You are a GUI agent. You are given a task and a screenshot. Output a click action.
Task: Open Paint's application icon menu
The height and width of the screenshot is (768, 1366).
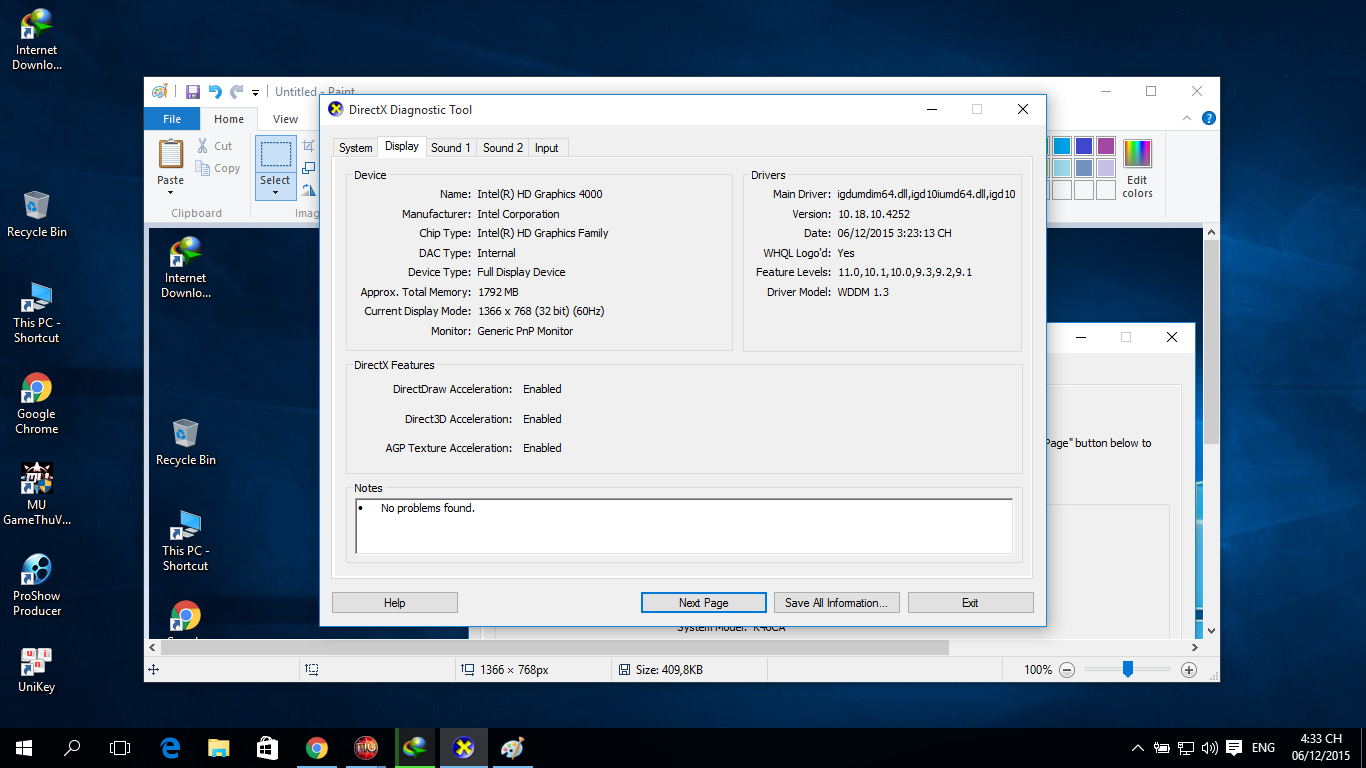coord(159,92)
